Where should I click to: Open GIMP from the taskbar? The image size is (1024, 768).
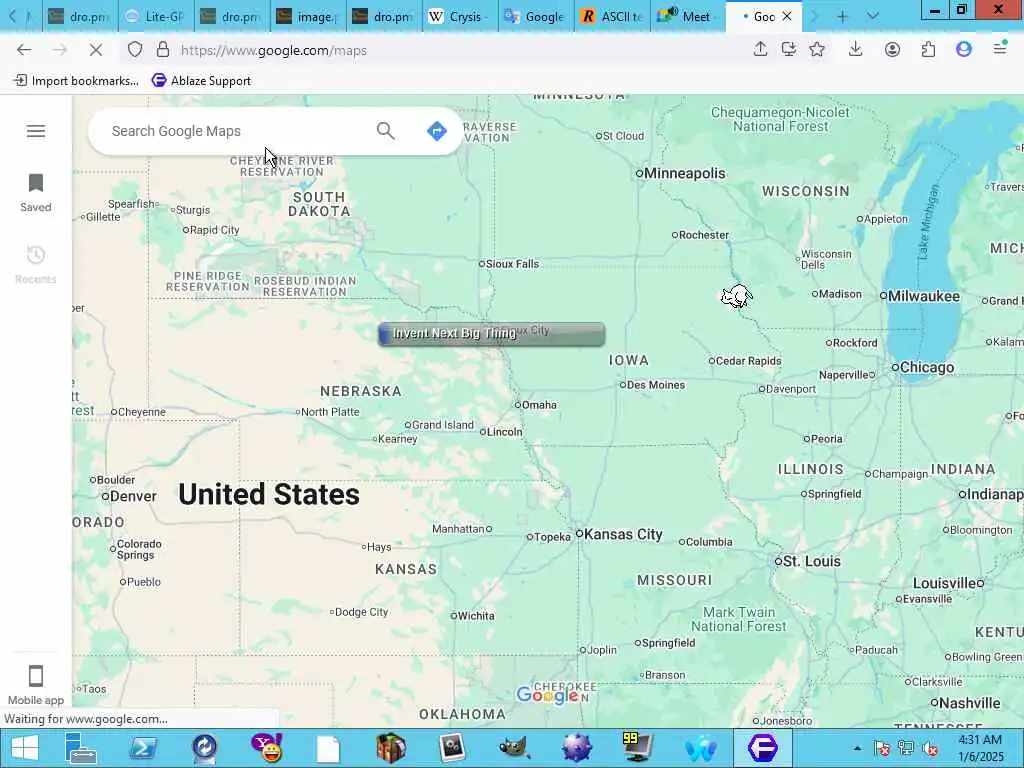click(514, 748)
